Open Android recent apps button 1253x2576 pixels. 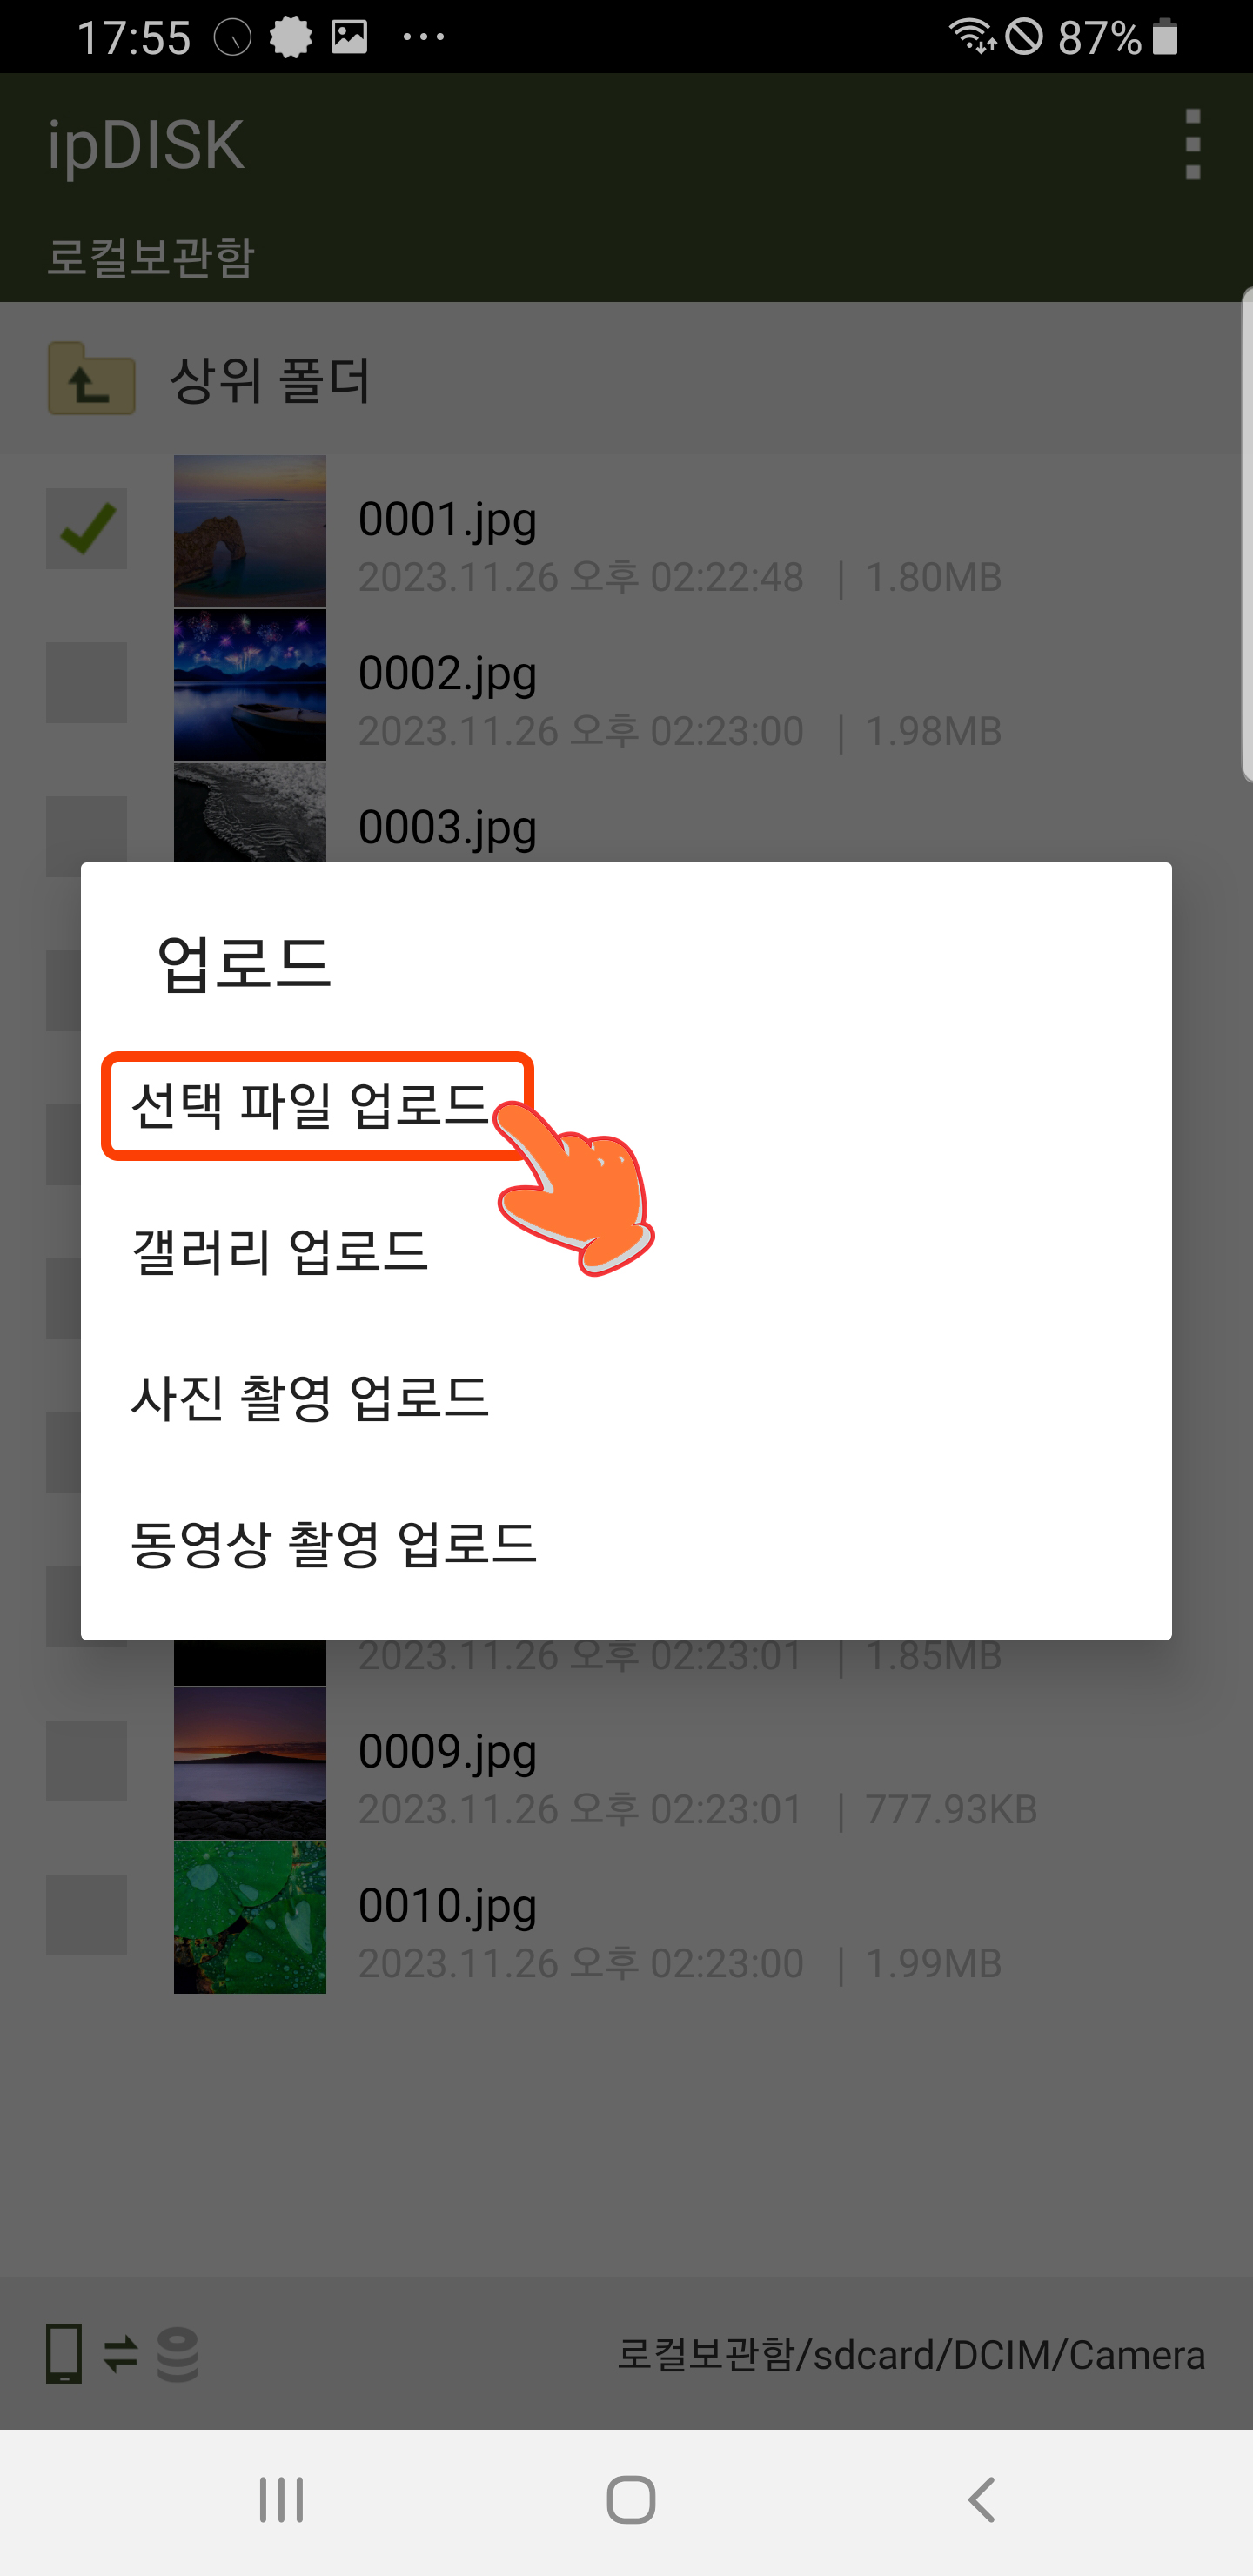coord(281,2500)
